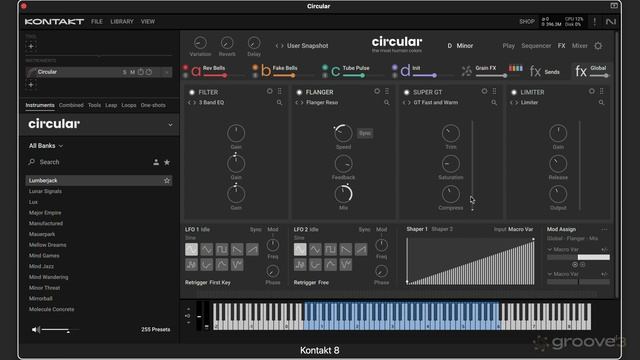Toggle layer c Tube Pulse power
The image size is (640, 360).
click(325, 67)
